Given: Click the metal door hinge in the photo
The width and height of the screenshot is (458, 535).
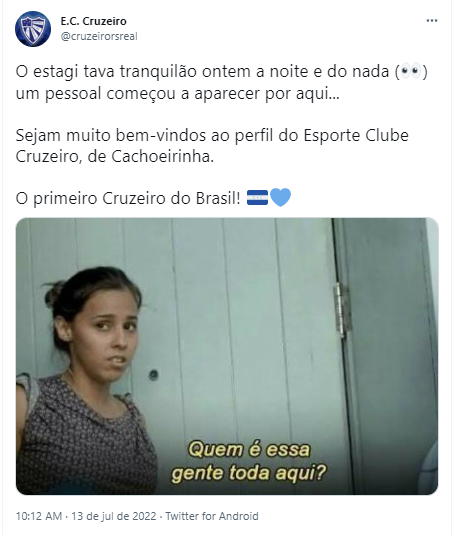Looking at the screenshot, I should (x=340, y=310).
